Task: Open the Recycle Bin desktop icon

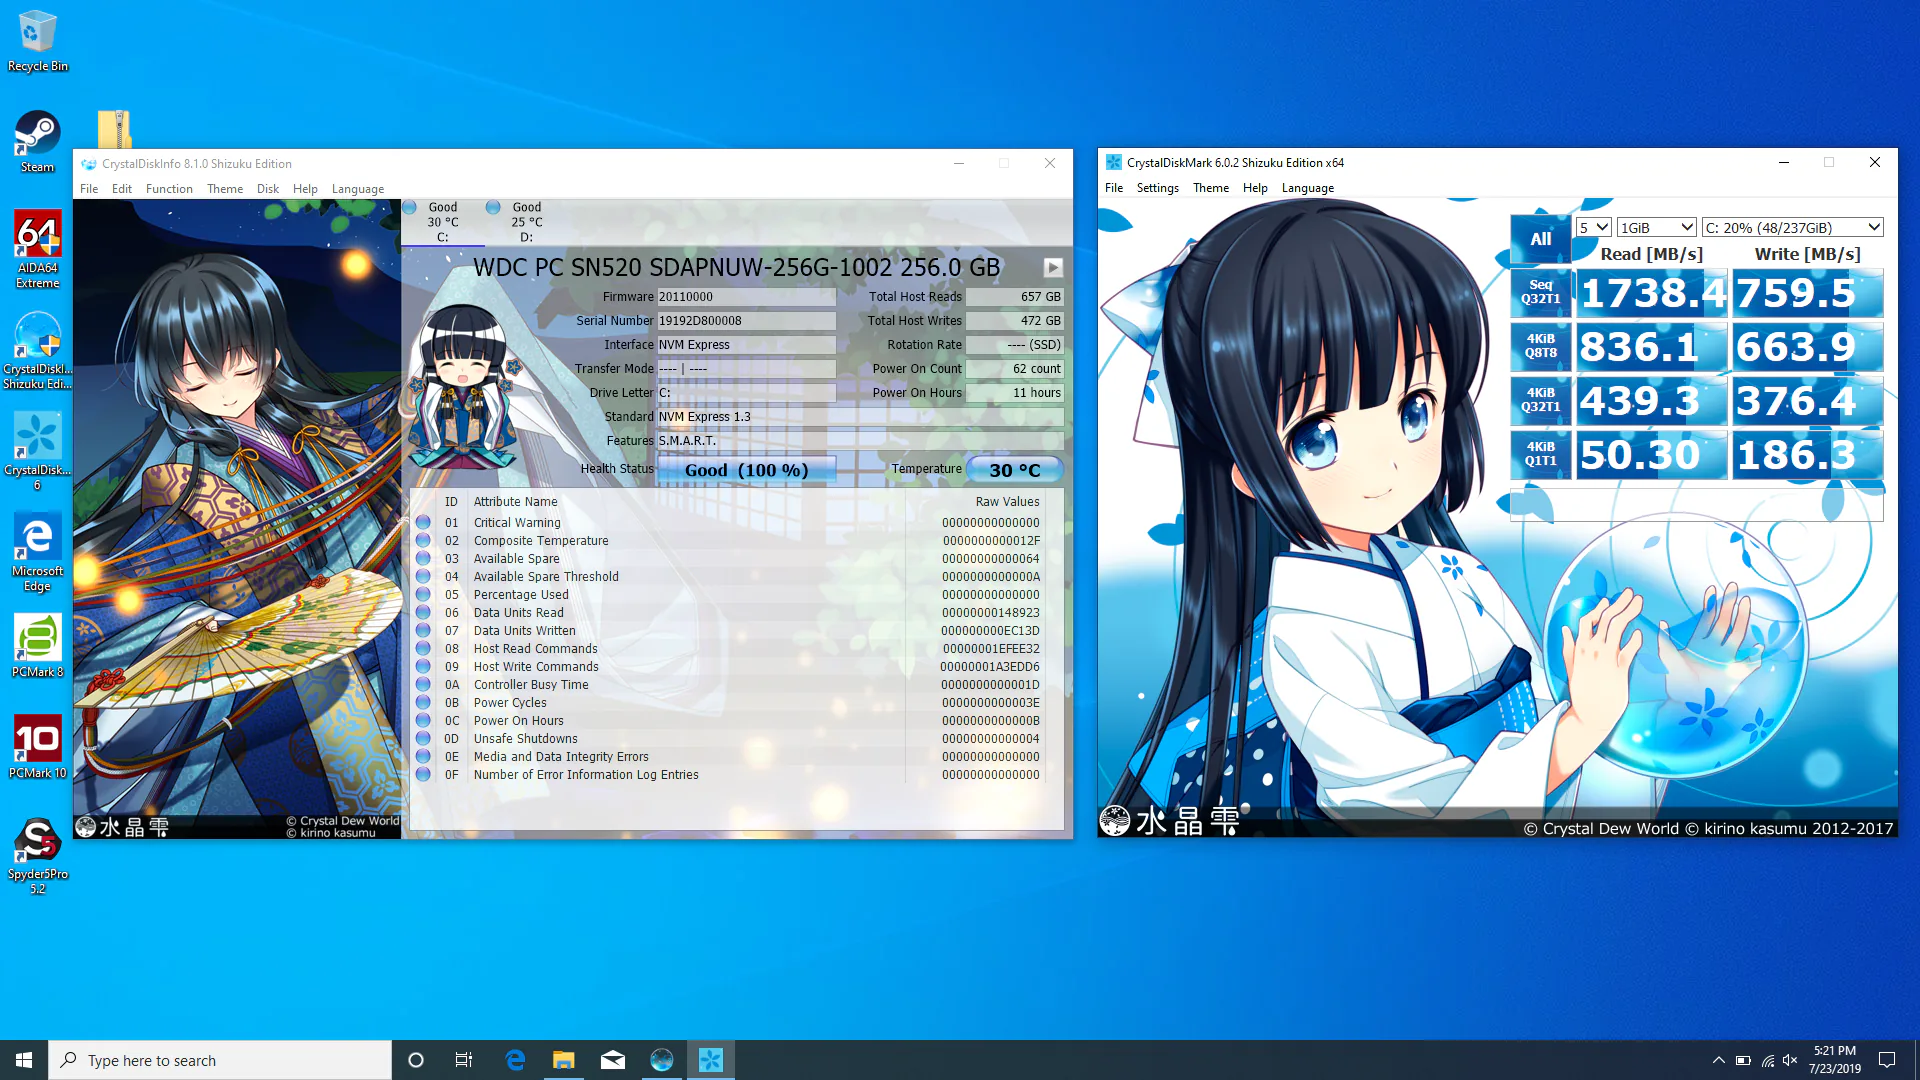Action: click(37, 41)
